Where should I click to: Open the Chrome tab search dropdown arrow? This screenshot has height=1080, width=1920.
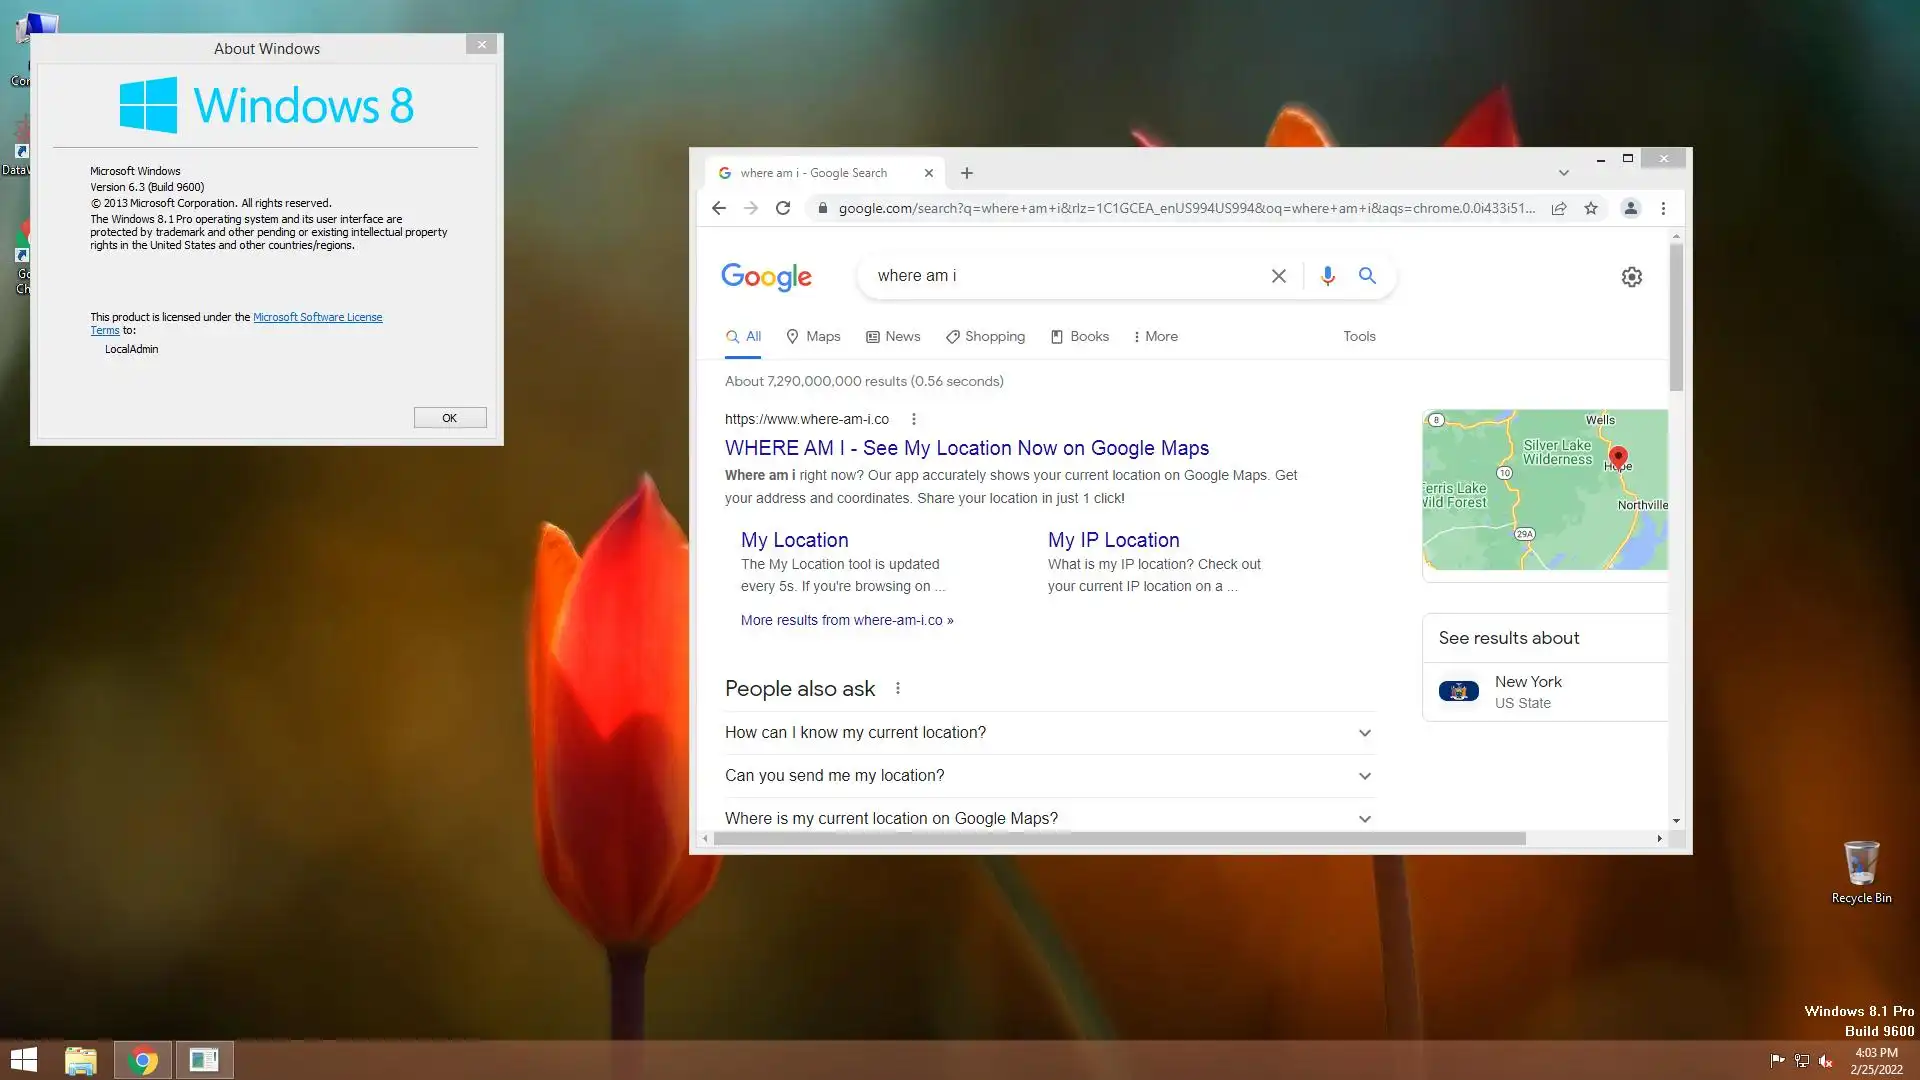(1563, 173)
